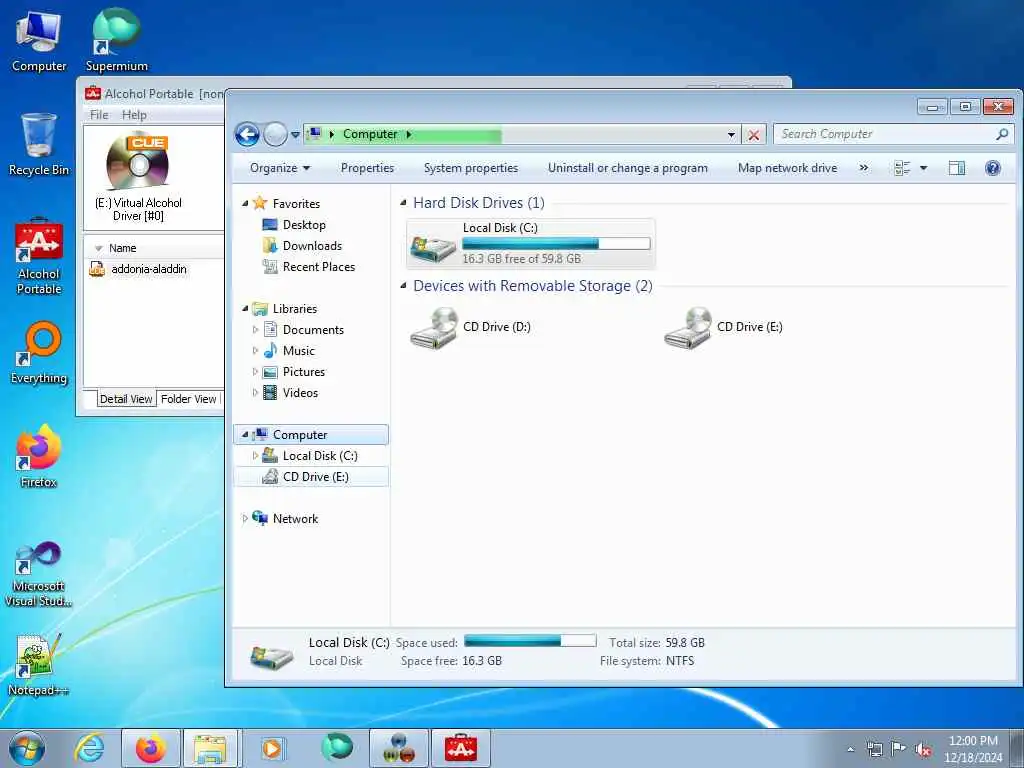The width and height of the screenshot is (1024, 768).
Task: Collapse Devices with Removable Storage group
Action: (403, 285)
